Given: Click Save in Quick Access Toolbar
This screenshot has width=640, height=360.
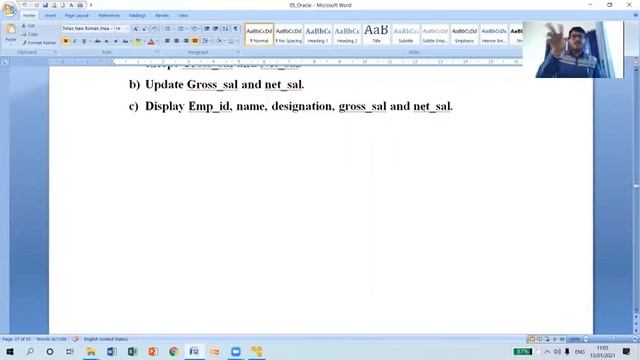Looking at the screenshot, I should click(x=45, y=5).
